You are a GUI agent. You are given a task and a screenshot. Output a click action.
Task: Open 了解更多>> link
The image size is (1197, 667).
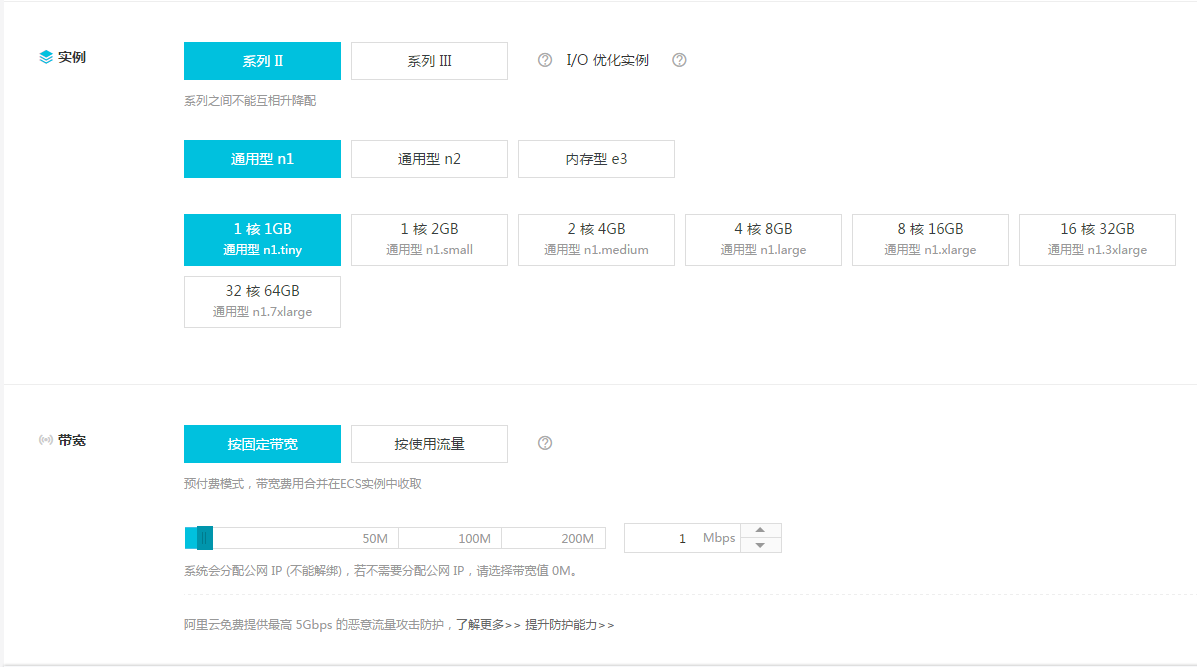(x=489, y=625)
